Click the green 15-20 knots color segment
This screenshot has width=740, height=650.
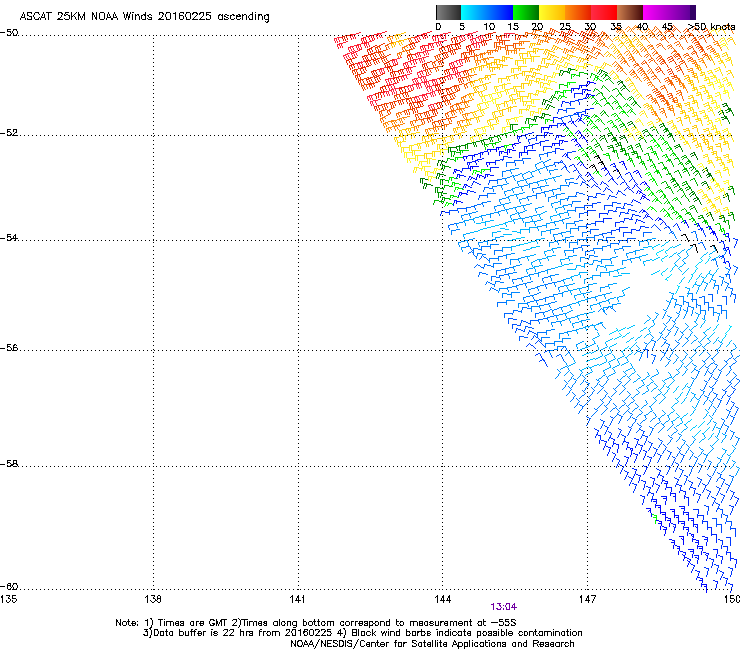(526, 12)
